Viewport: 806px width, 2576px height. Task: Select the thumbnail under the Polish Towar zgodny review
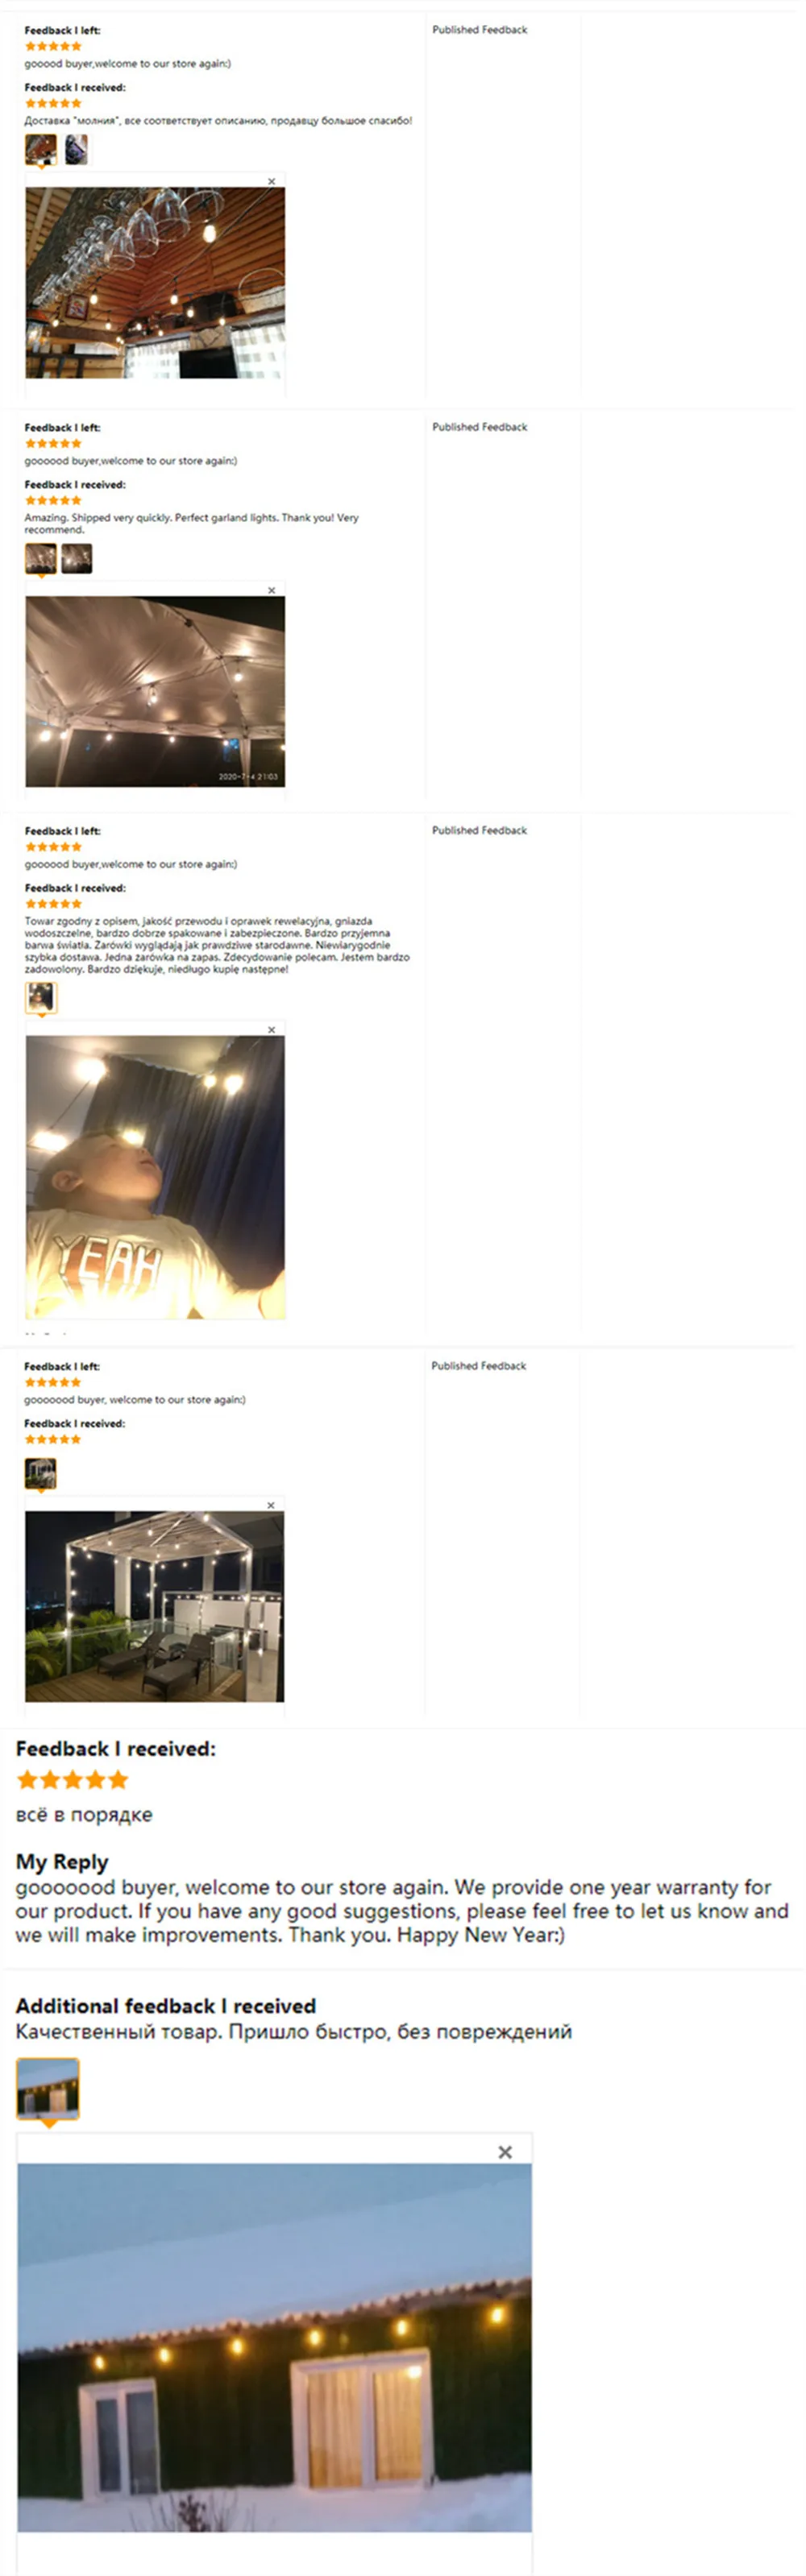pos(41,997)
